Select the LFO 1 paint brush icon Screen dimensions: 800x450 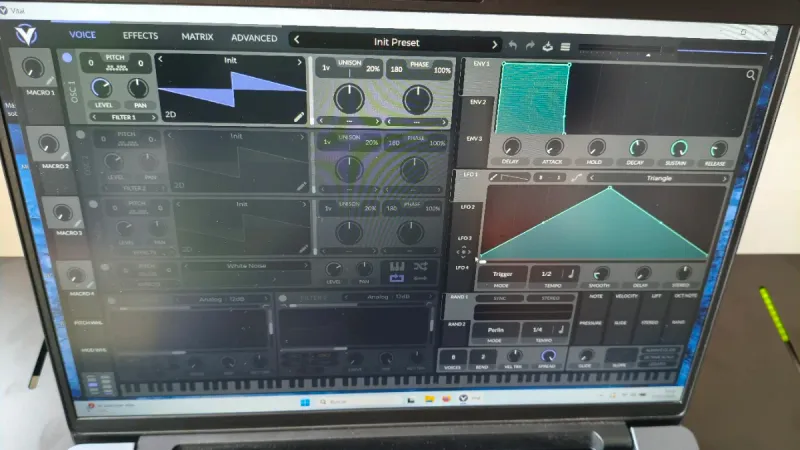point(493,177)
